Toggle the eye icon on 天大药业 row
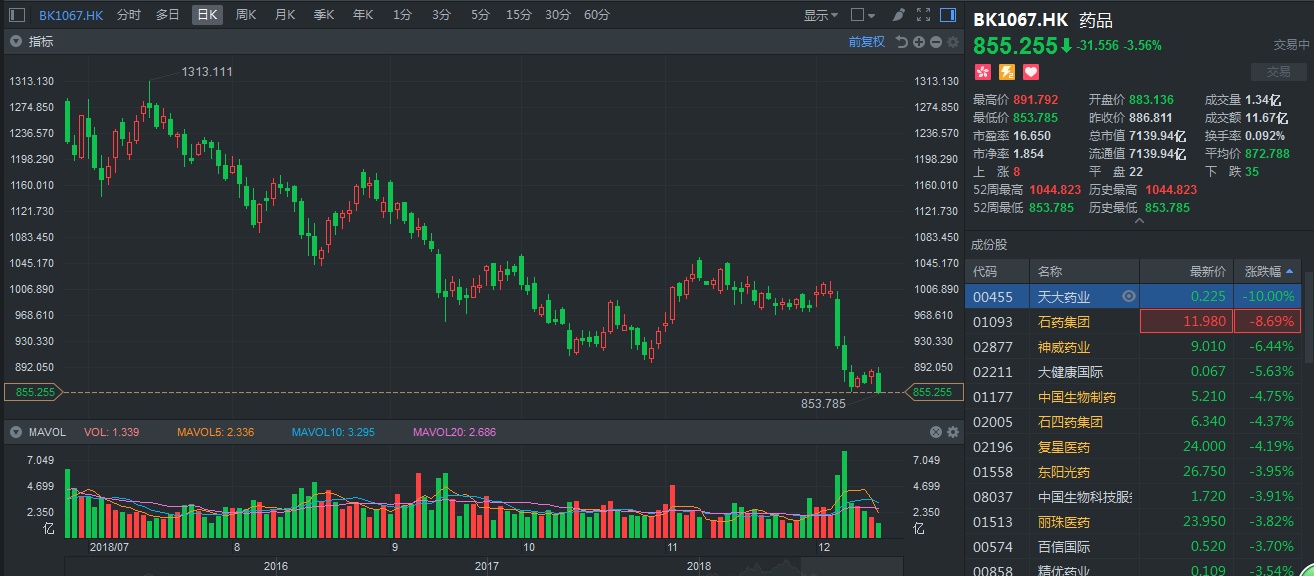This screenshot has height=576, width=1314. click(1128, 296)
